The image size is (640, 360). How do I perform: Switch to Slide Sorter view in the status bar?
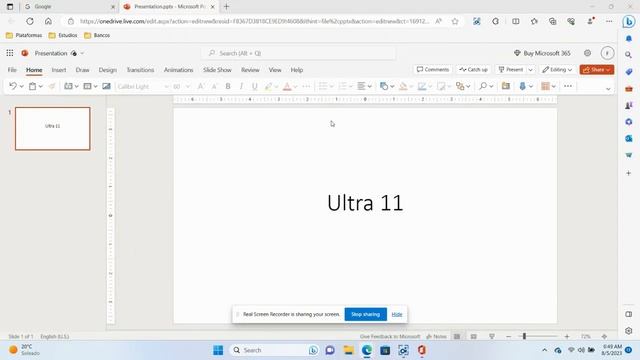(473, 336)
